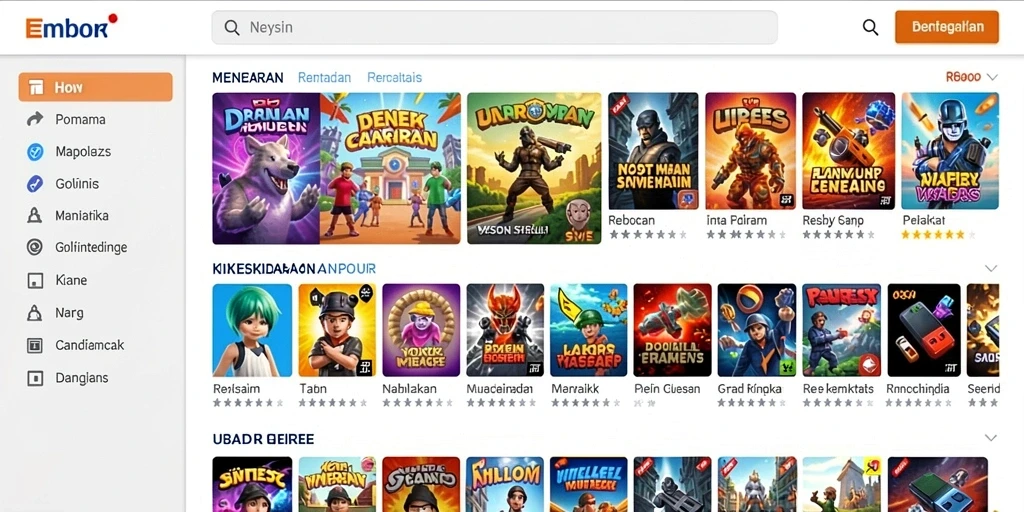1024x512 pixels.
Task: Open the Pelakat game cover
Action: (x=950, y=151)
